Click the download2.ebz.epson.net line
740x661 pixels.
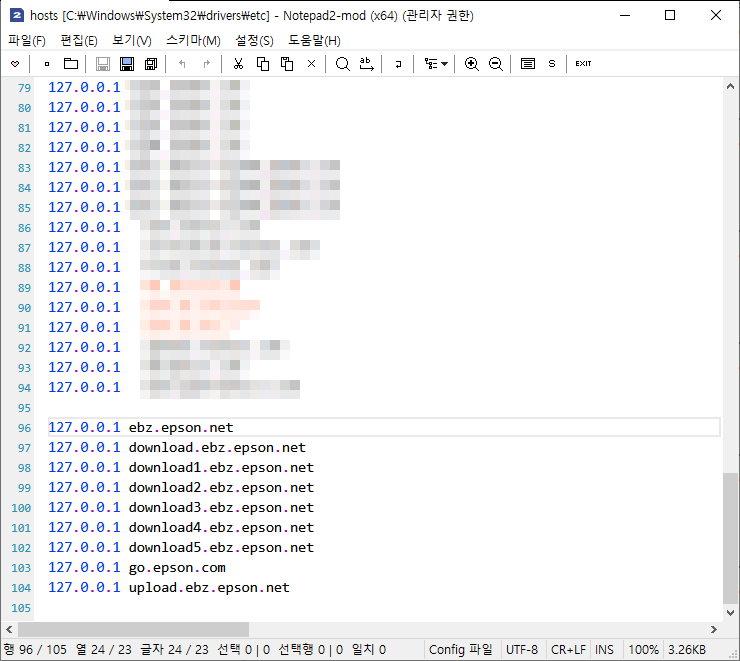pyautogui.click(x=181, y=487)
